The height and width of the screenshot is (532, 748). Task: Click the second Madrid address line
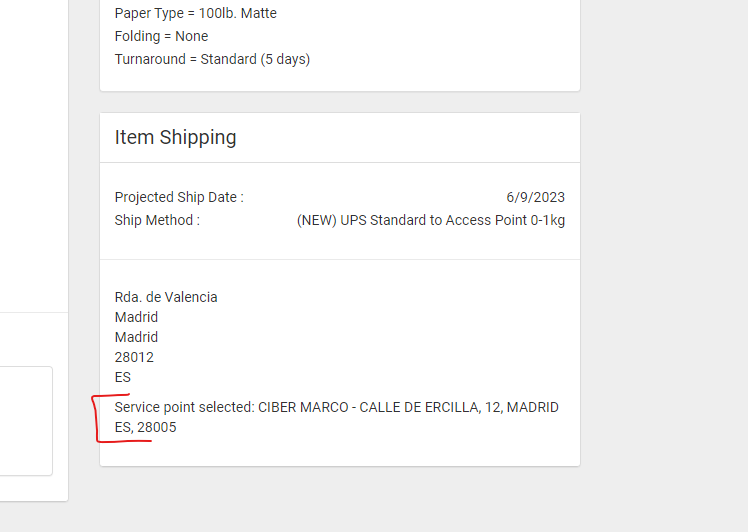[x=136, y=337]
